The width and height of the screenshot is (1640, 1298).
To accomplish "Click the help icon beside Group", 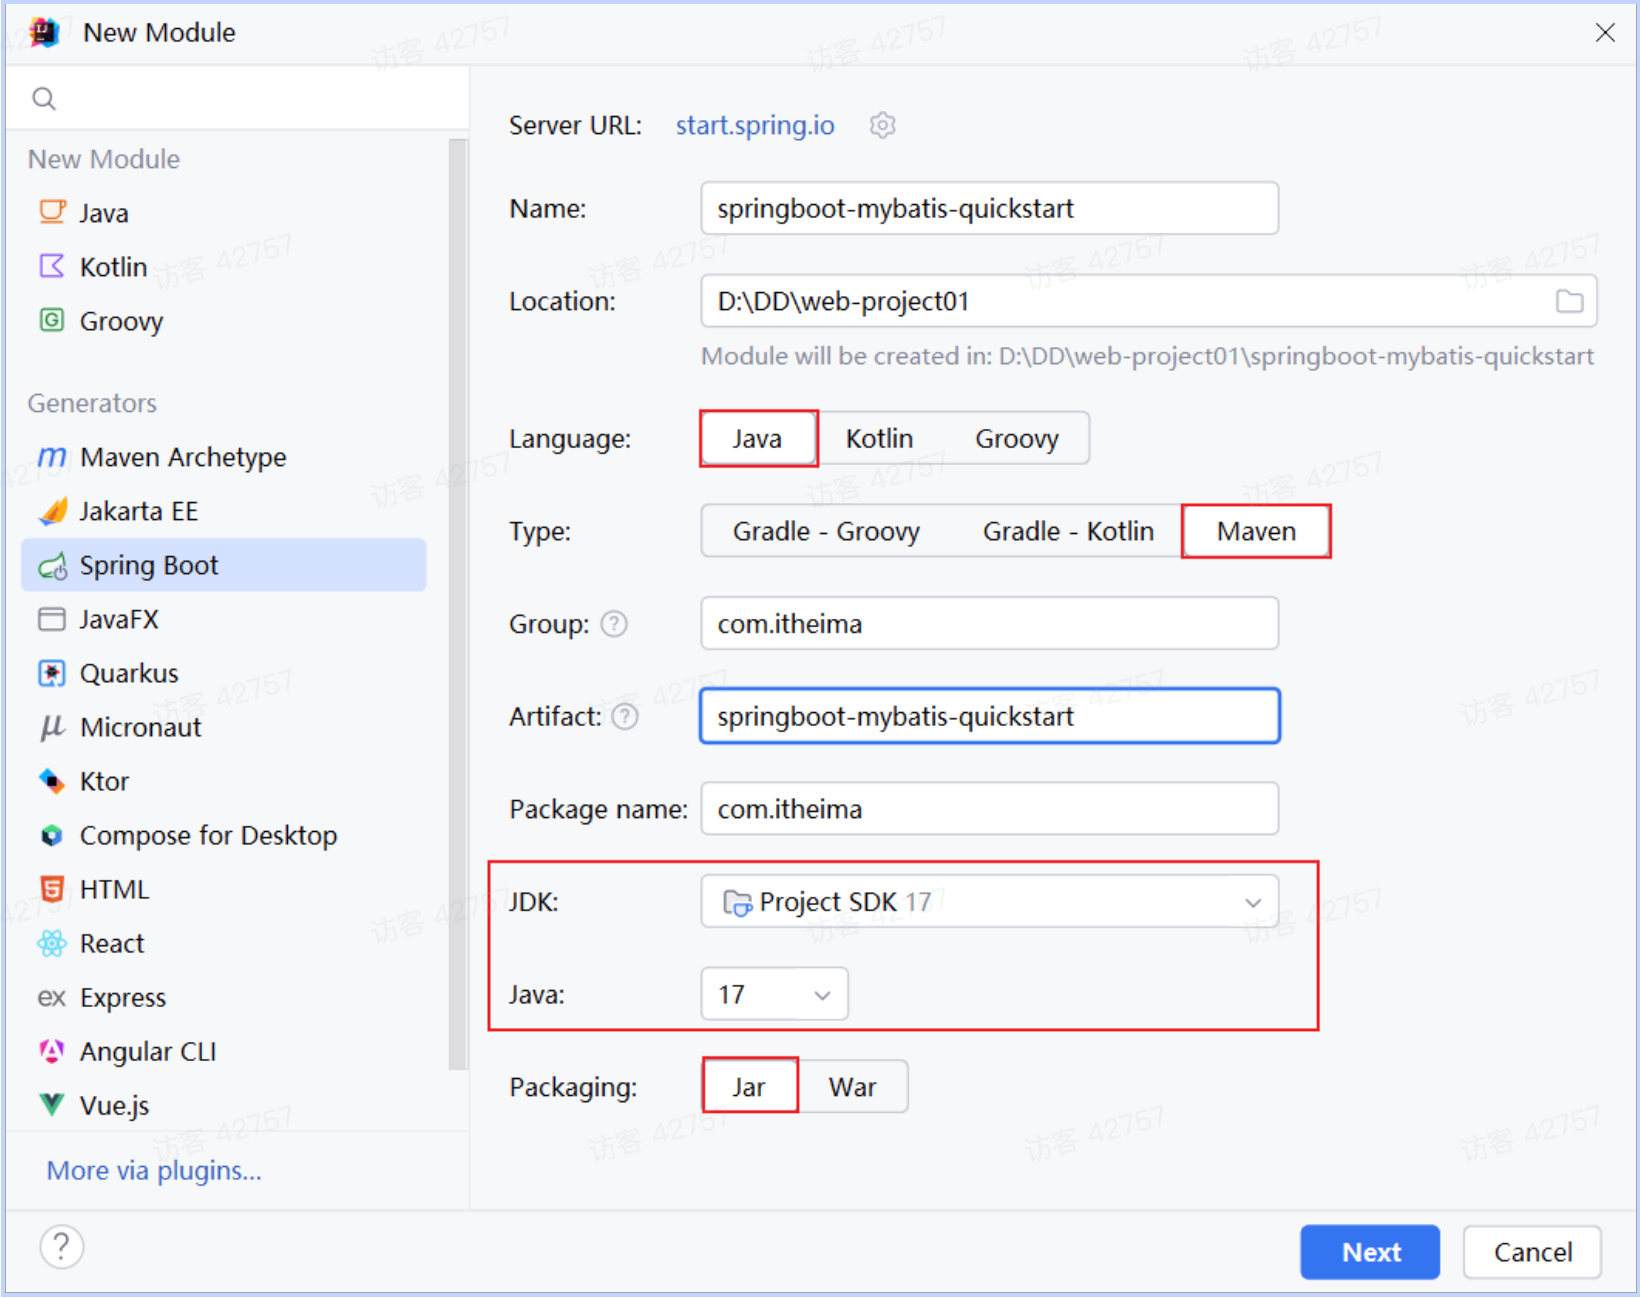I will 614,624.
